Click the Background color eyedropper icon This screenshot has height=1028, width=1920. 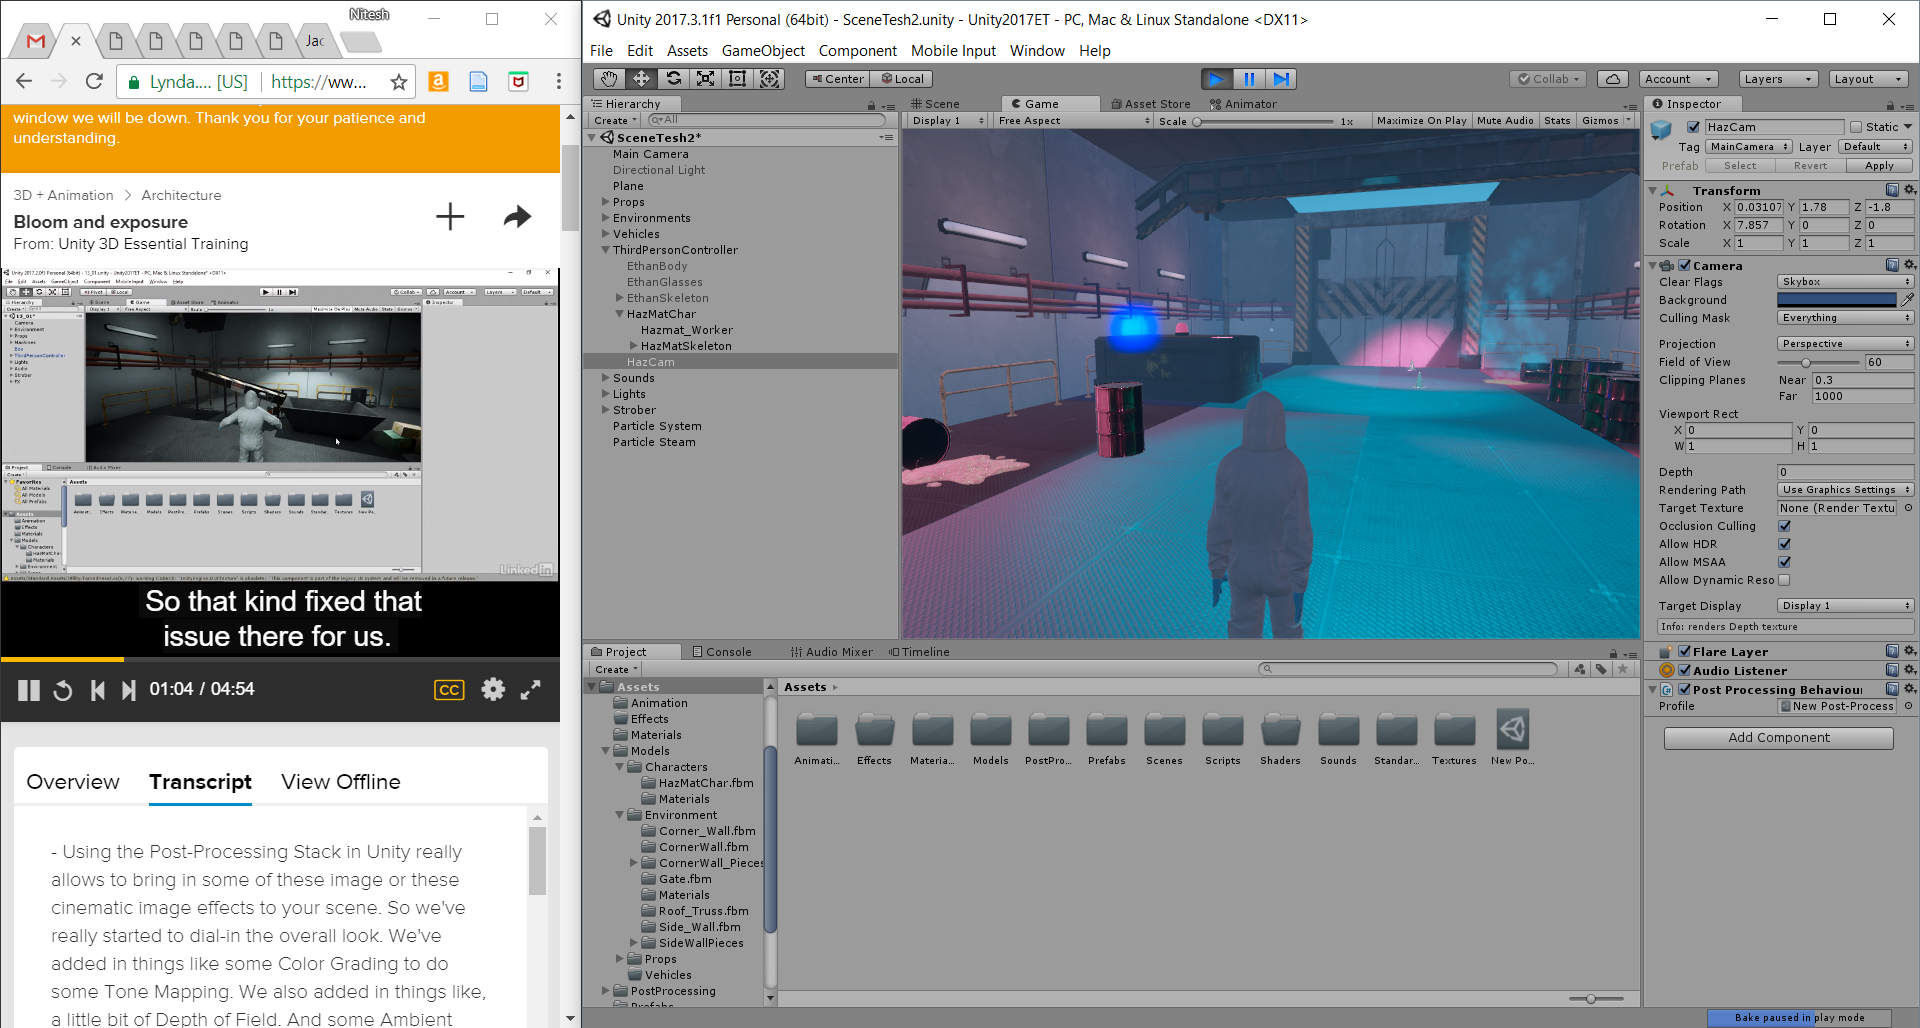click(1907, 299)
